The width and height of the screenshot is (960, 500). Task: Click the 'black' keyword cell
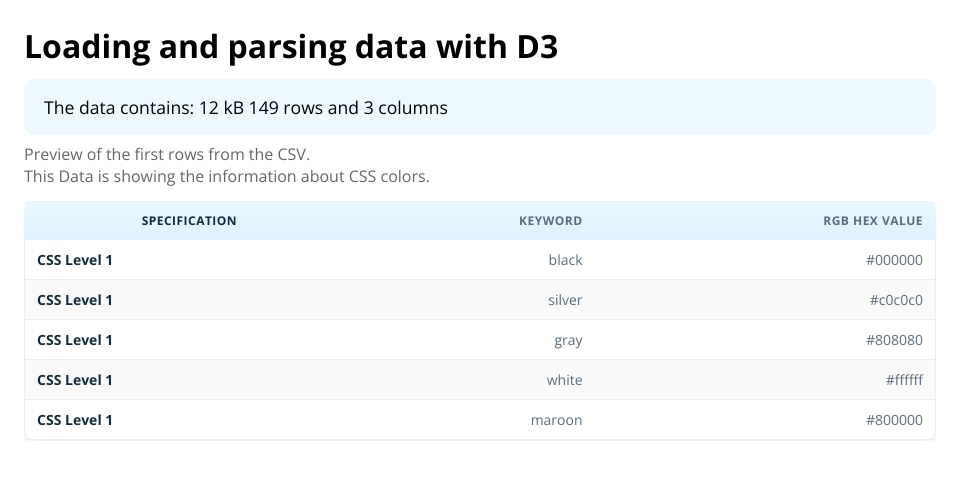565,260
